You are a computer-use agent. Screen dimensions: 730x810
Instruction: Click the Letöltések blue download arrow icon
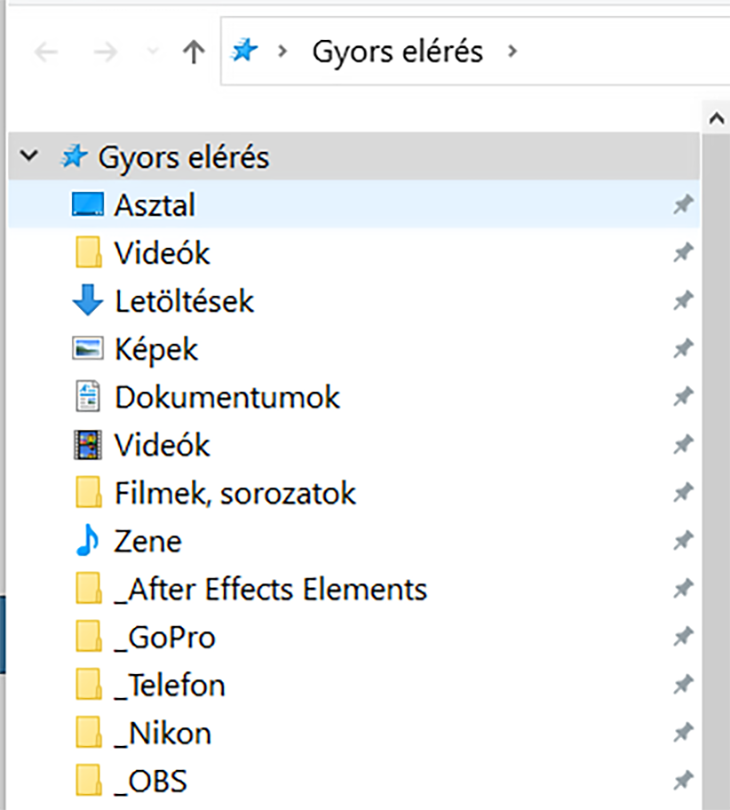[87, 300]
